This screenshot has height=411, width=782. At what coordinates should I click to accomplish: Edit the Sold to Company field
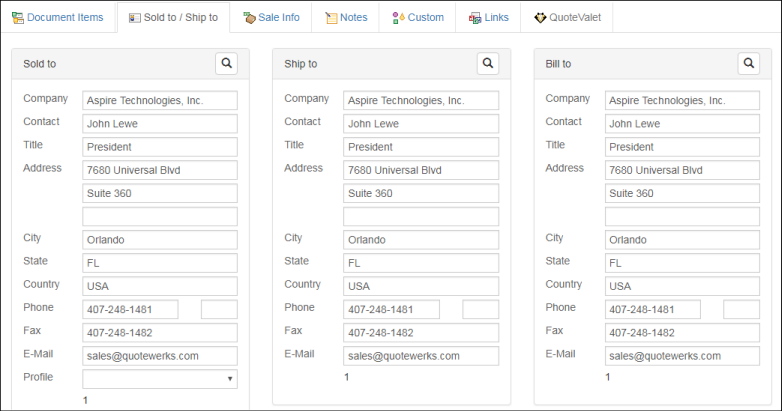pyautogui.click(x=160, y=100)
